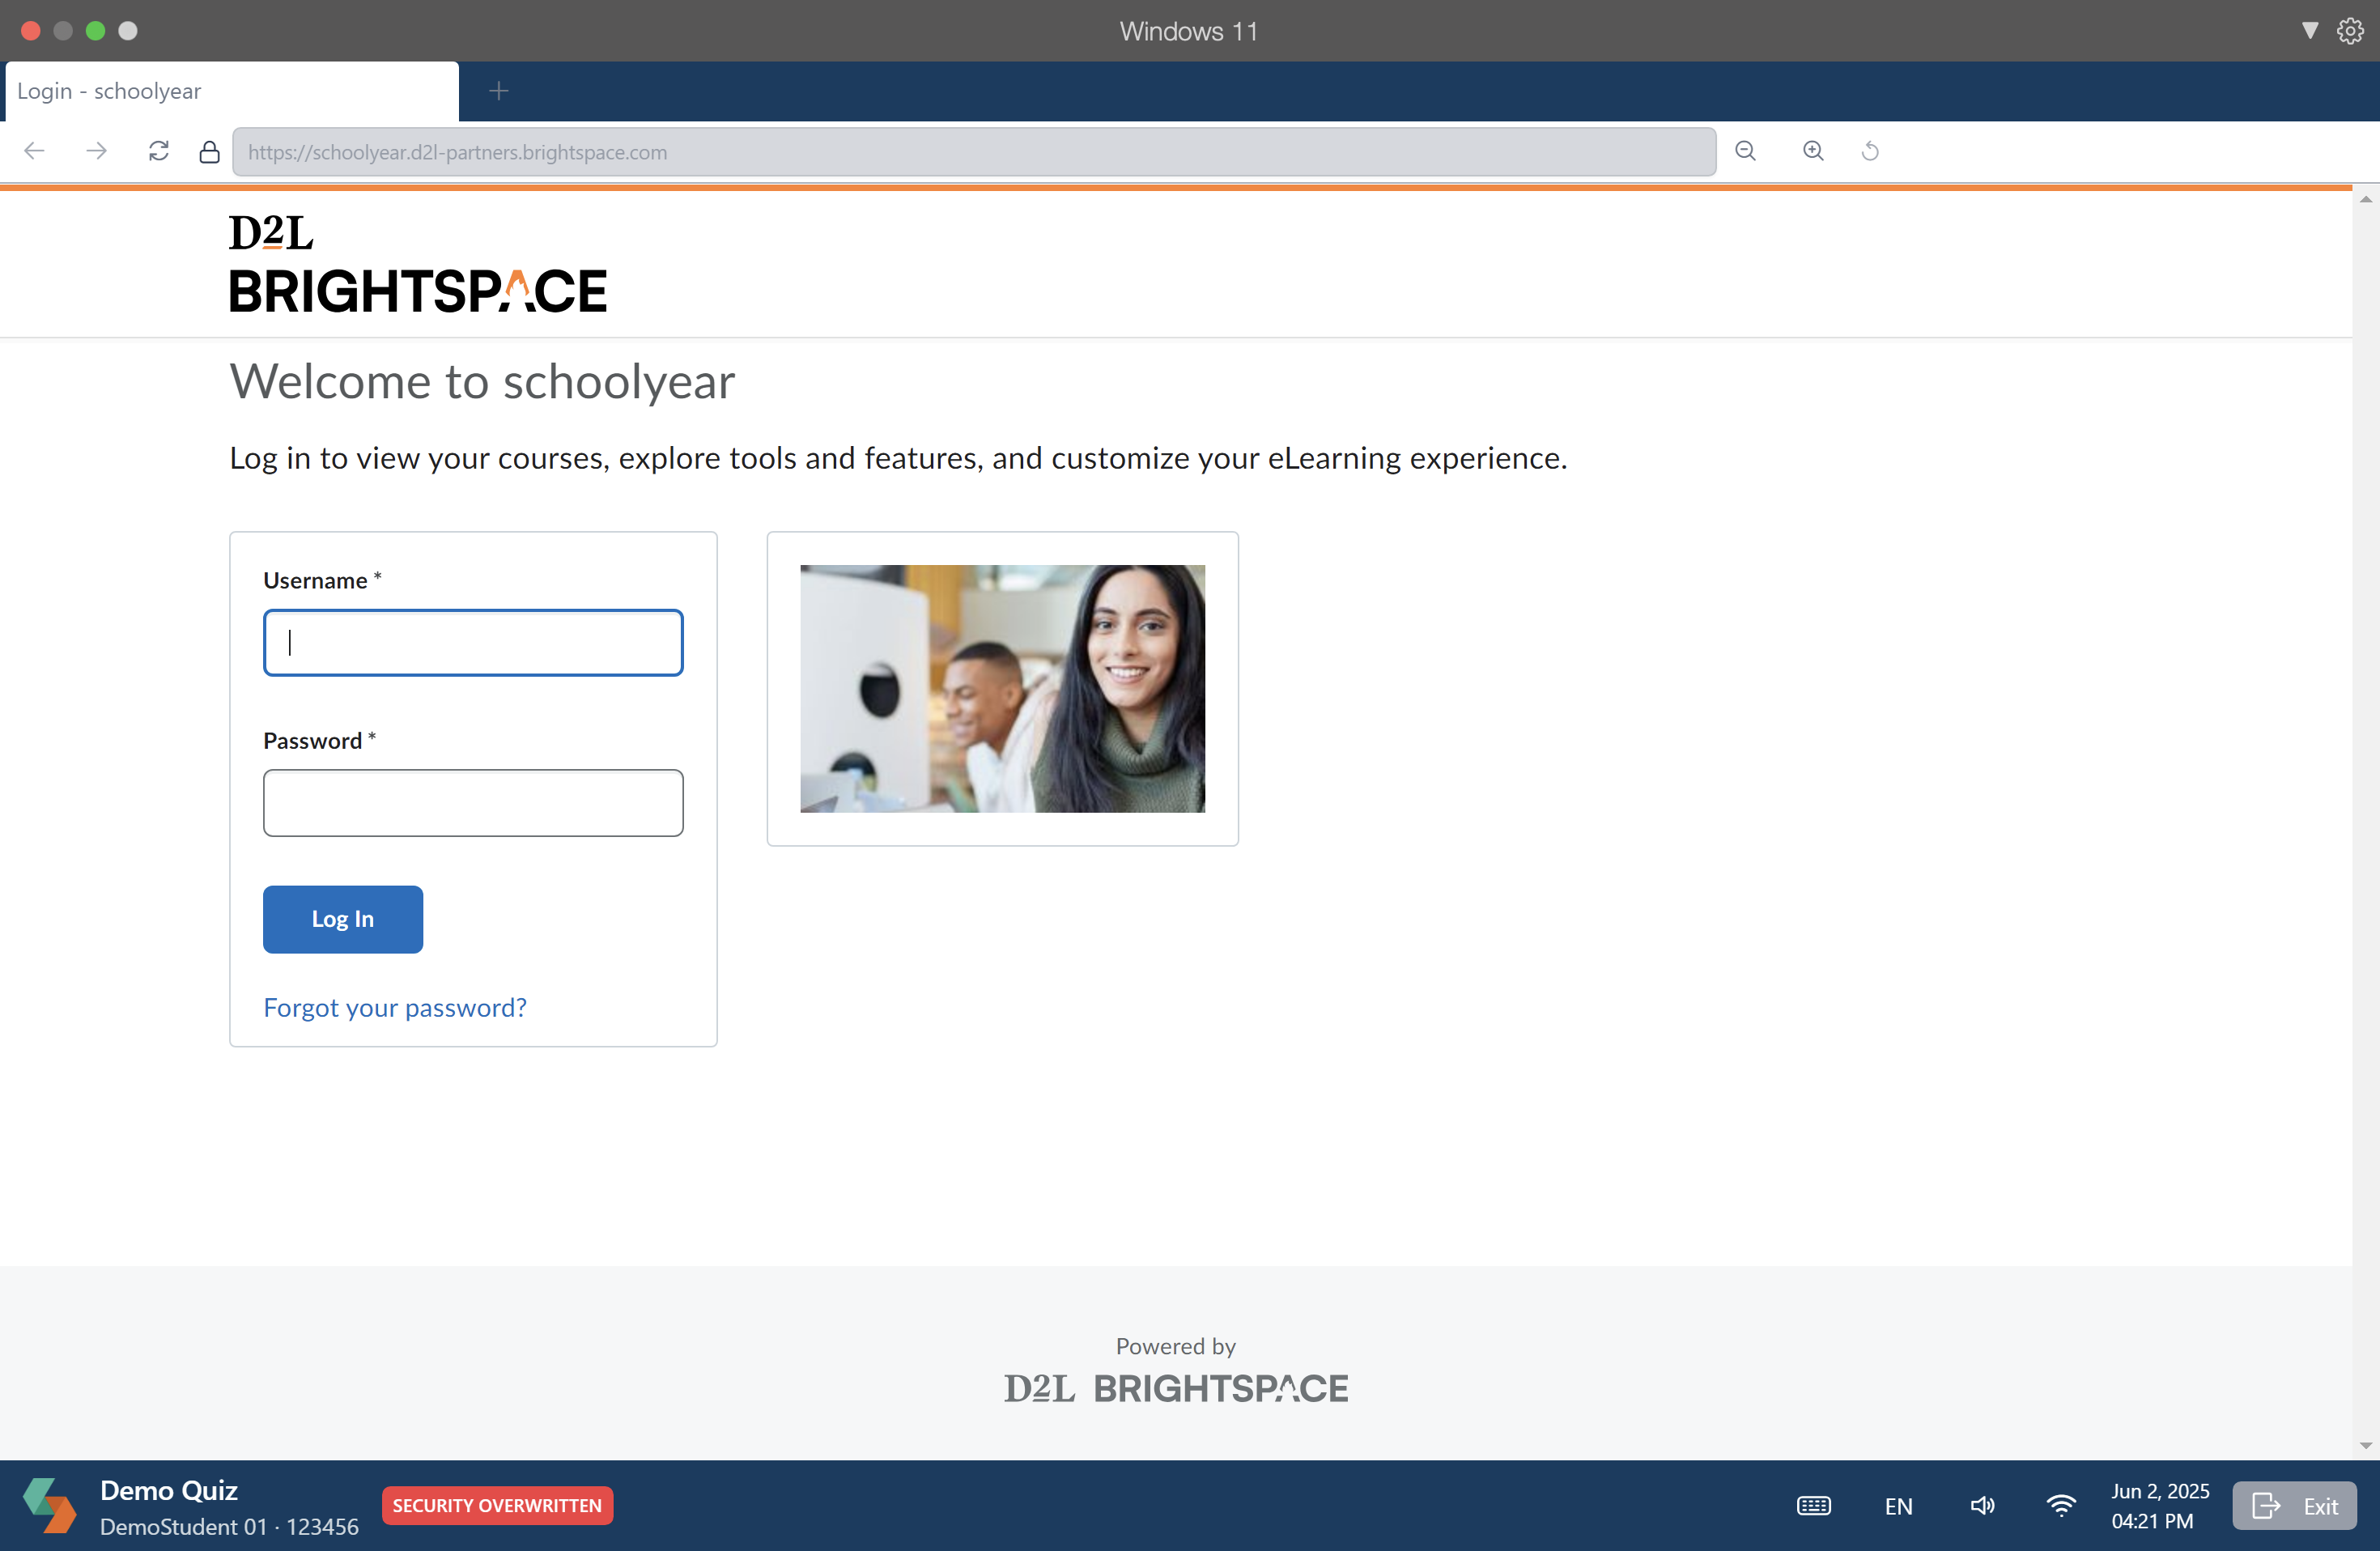Expand the title bar dropdown triangle
Viewport: 2380px width, 1551px height.
2310,31
